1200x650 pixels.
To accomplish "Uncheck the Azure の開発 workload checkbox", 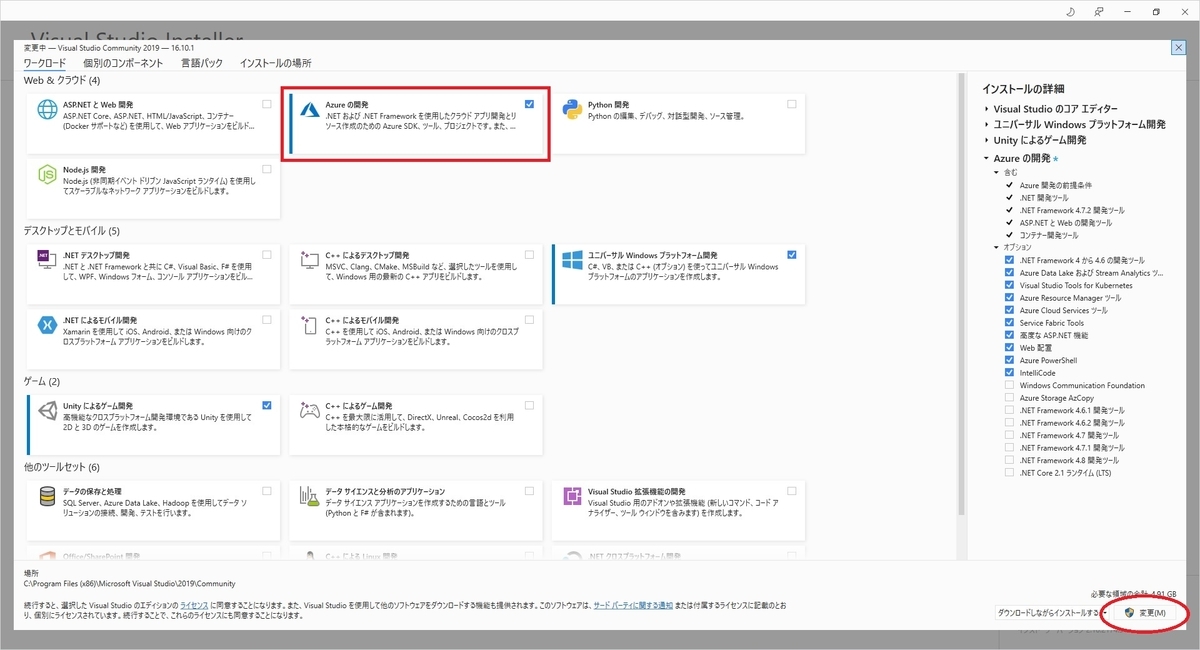I will [x=529, y=104].
